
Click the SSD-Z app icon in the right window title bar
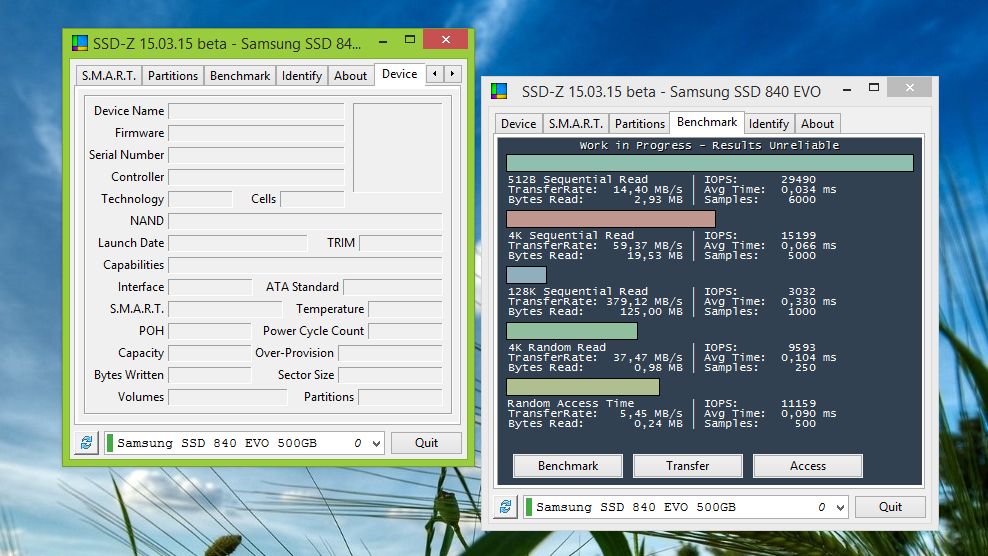499,91
